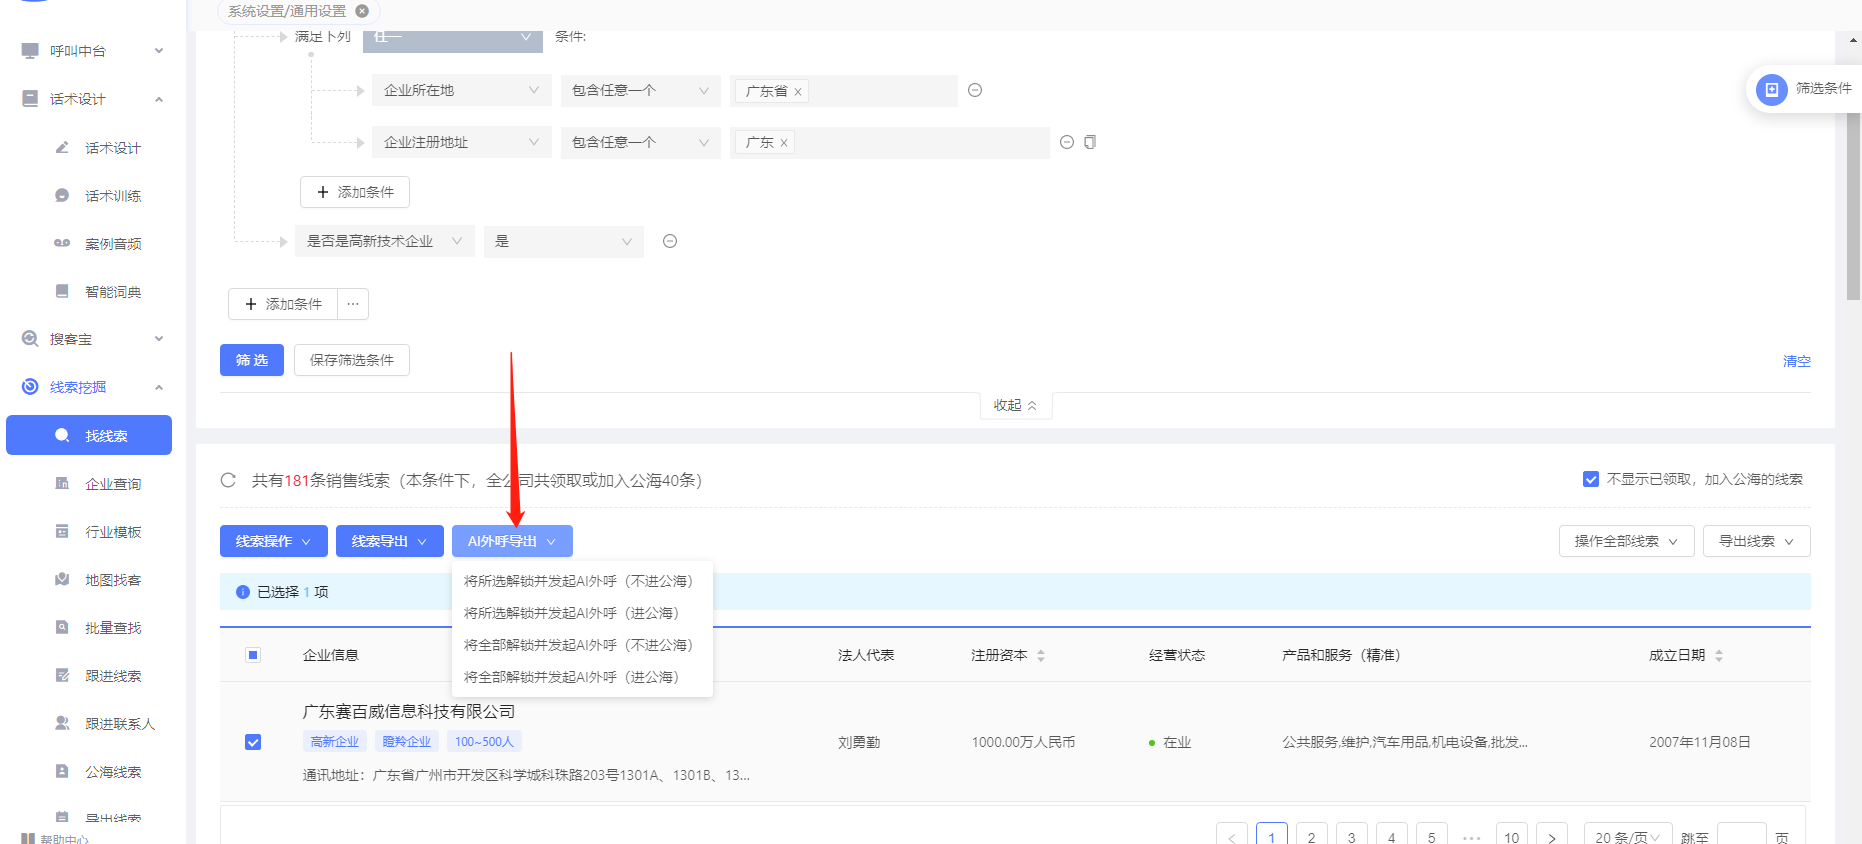This screenshot has width=1862, height=844.
Task: Open the 呼叫中台 sidebar menu
Action: point(93,51)
